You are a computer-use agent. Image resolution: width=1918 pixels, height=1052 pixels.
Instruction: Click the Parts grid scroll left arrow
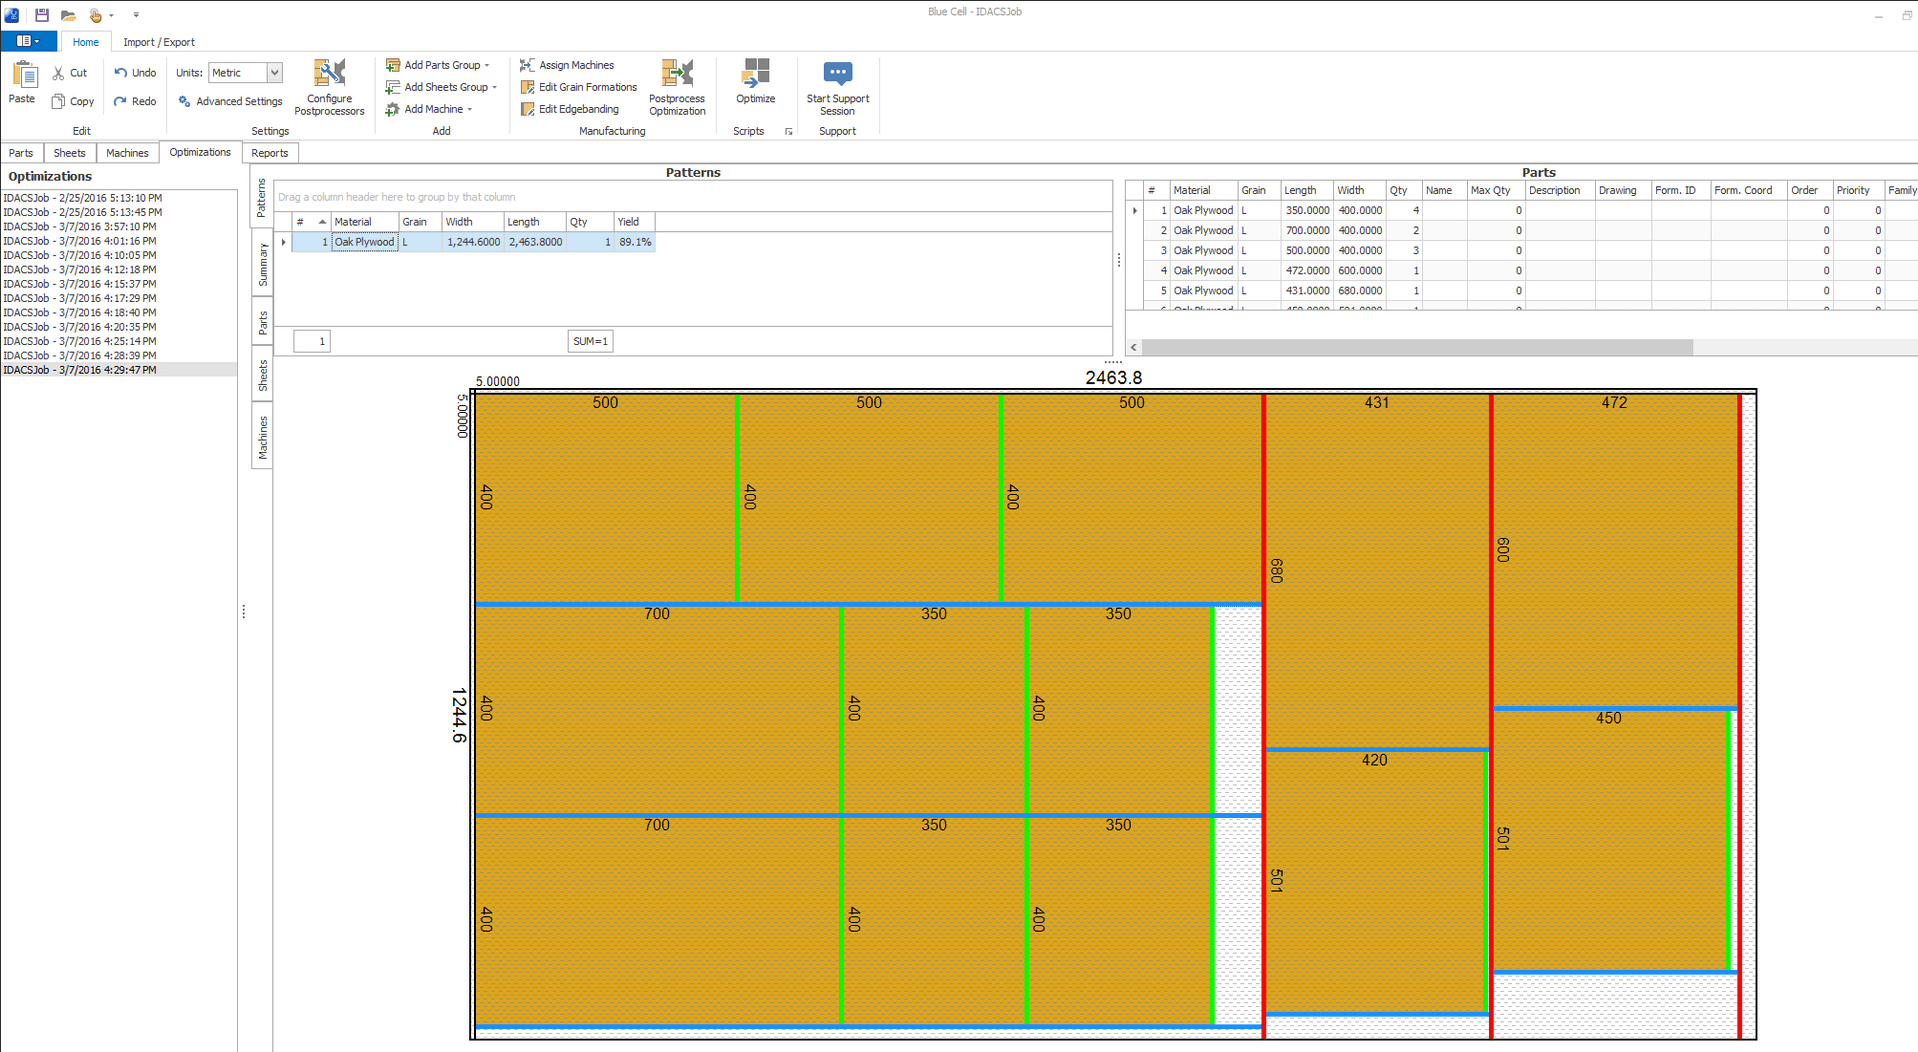(1134, 347)
